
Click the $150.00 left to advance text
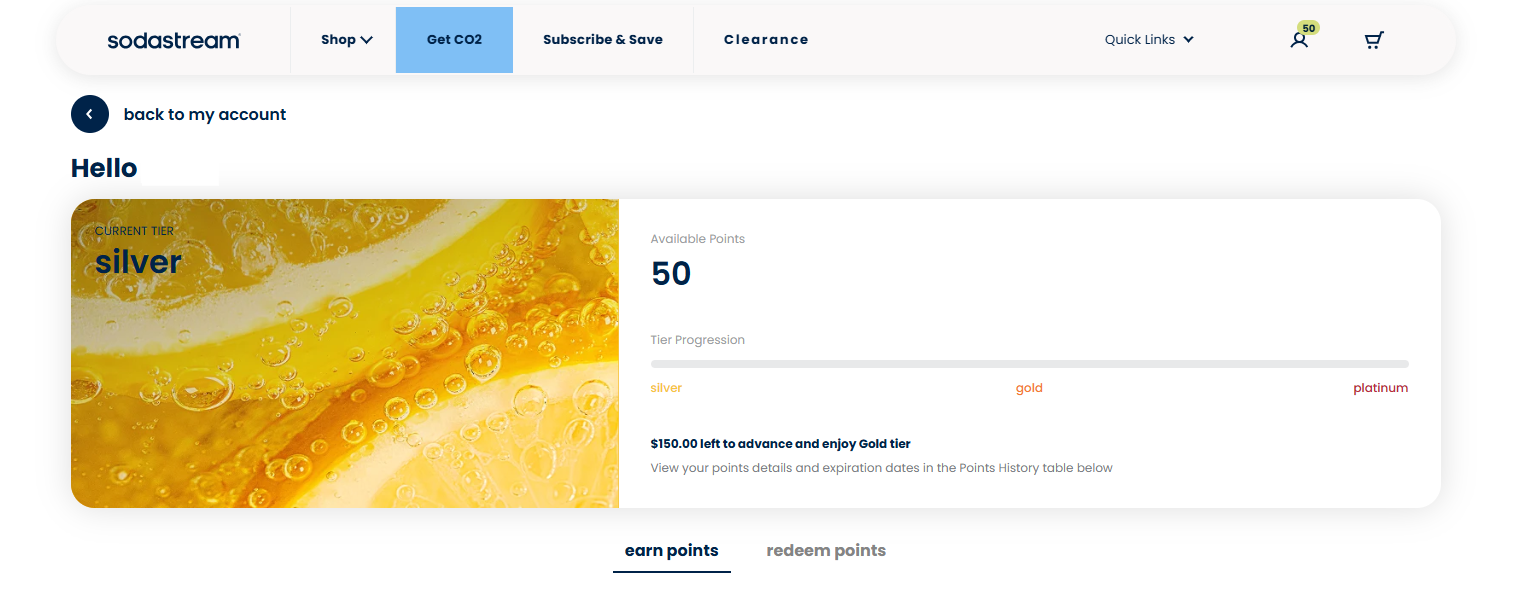click(x=780, y=444)
